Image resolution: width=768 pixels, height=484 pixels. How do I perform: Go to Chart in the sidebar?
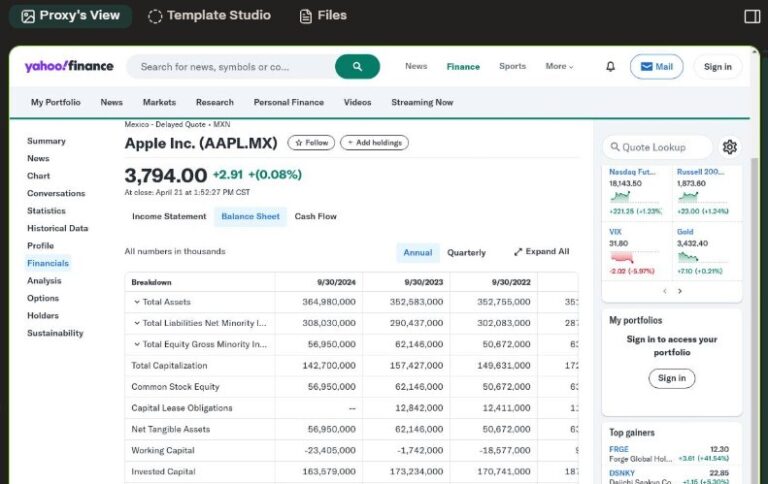pos(38,176)
